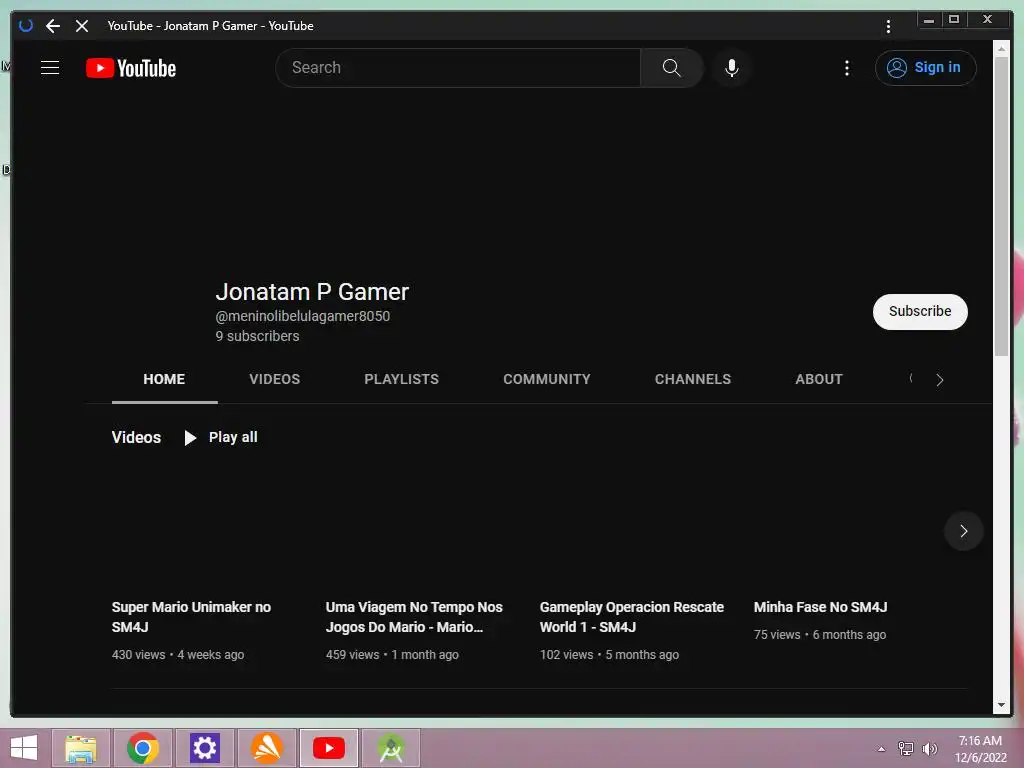This screenshot has width=1024, height=768.
Task: Click 459 views 1 month ago text
Action: (392, 655)
